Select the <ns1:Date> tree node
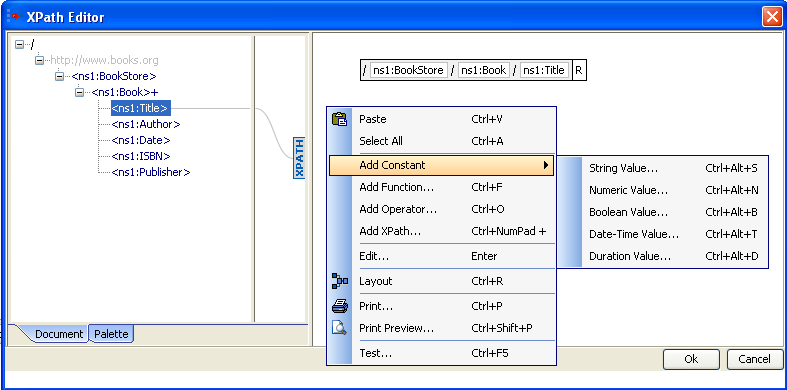Viewport: 787px width, 390px height. pyautogui.click(x=141, y=140)
